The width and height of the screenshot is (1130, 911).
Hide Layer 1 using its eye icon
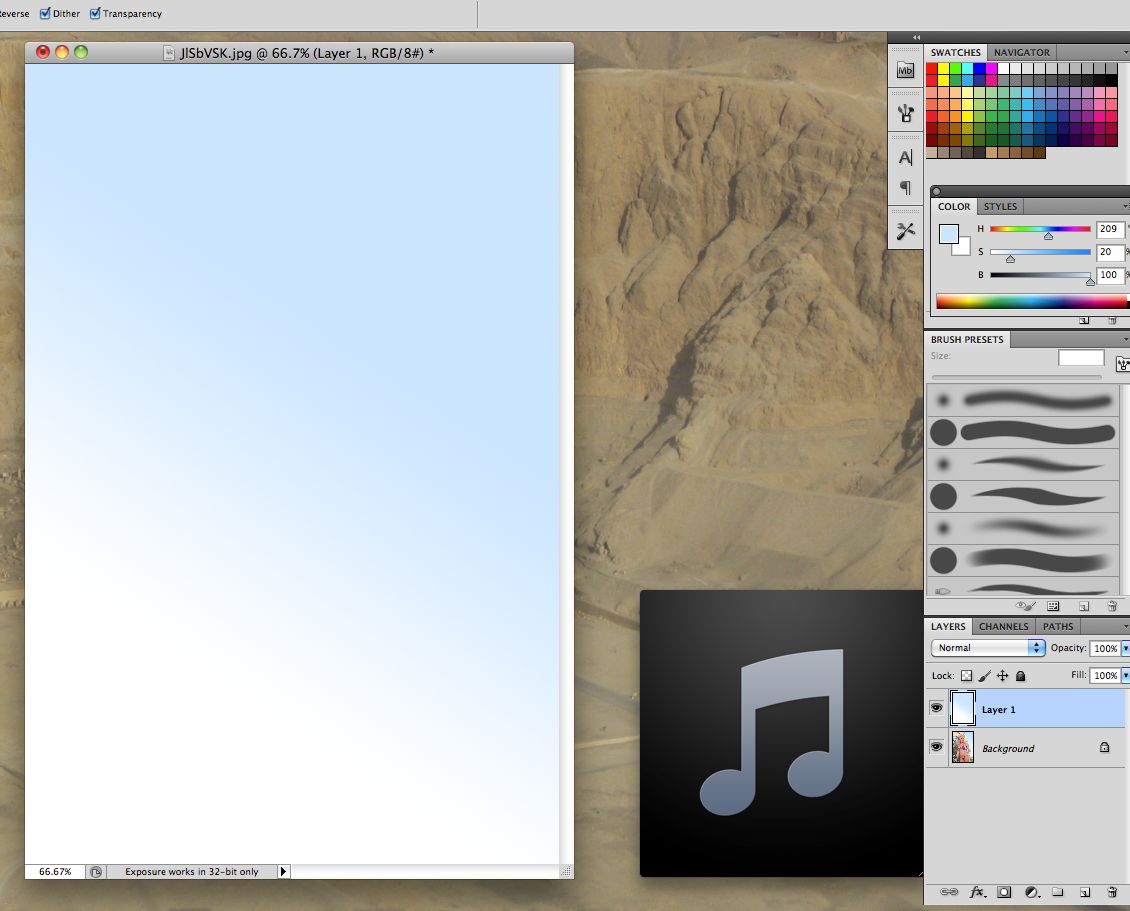pos(937,708)
